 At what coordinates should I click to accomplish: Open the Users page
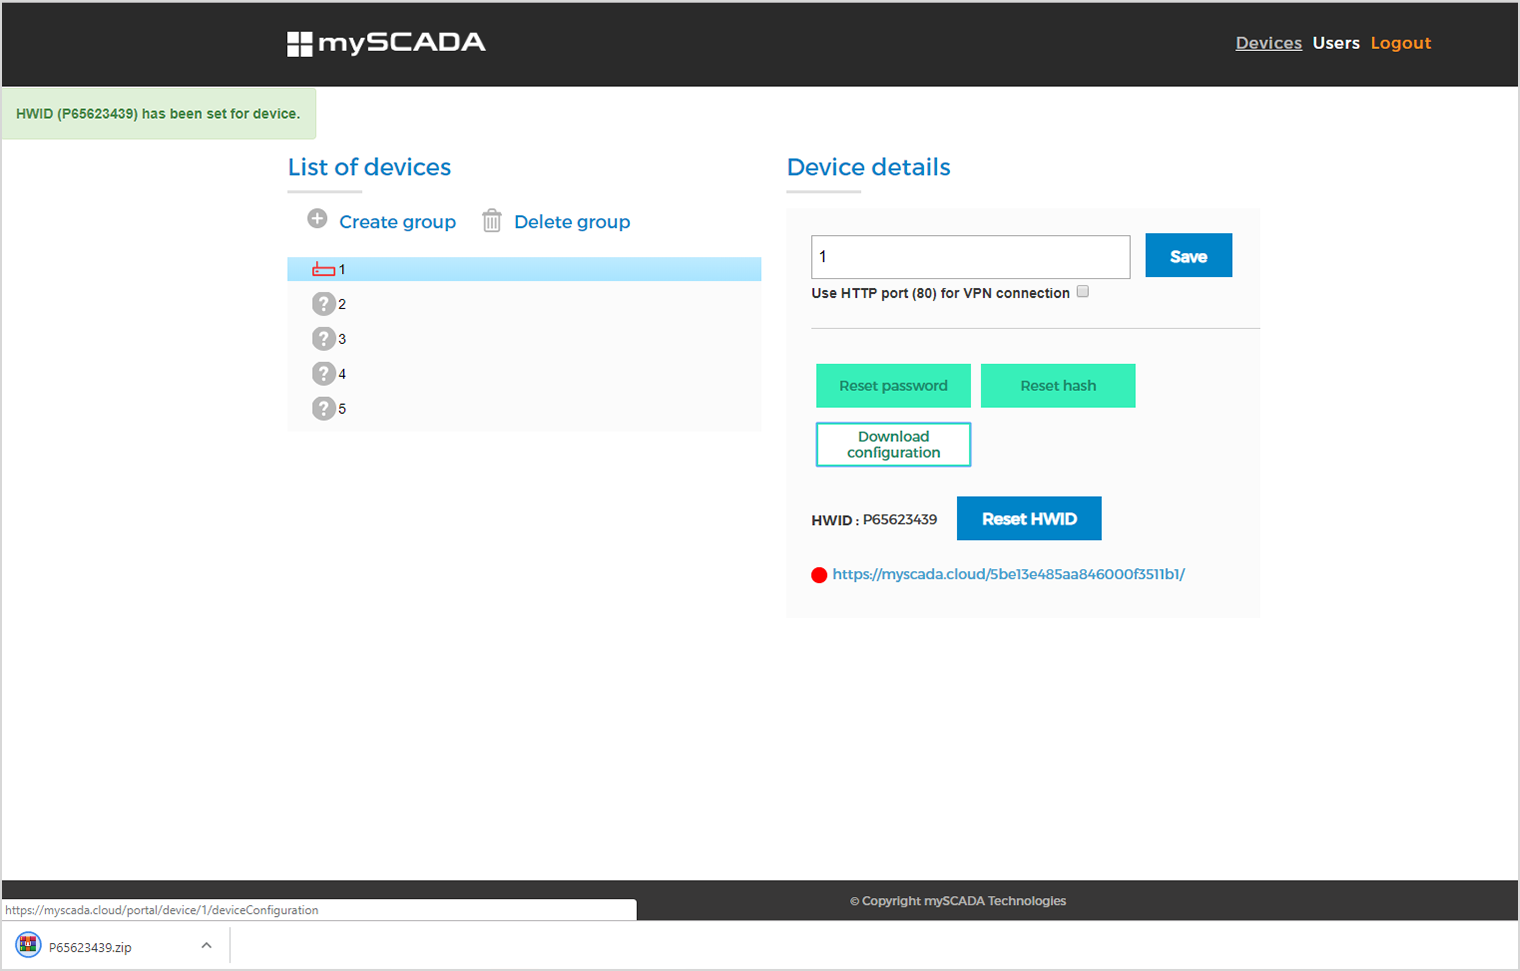1336,43
